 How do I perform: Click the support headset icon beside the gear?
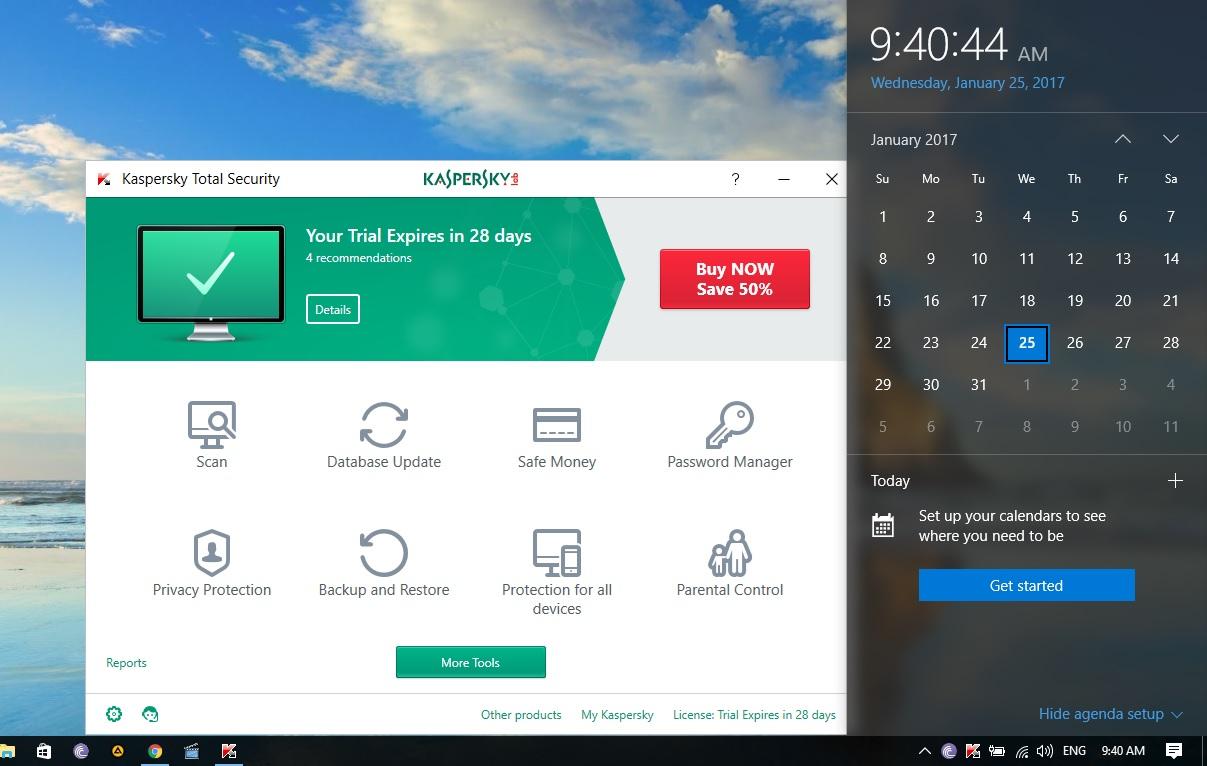tap(150, 714)
